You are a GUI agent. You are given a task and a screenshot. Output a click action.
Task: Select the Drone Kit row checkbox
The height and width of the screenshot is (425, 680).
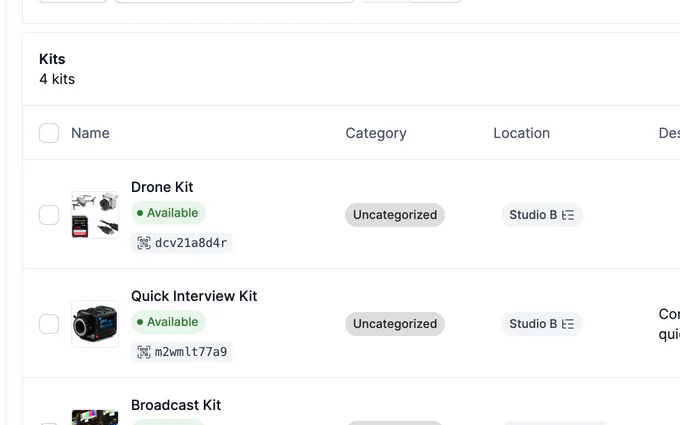tap(49, 215)
